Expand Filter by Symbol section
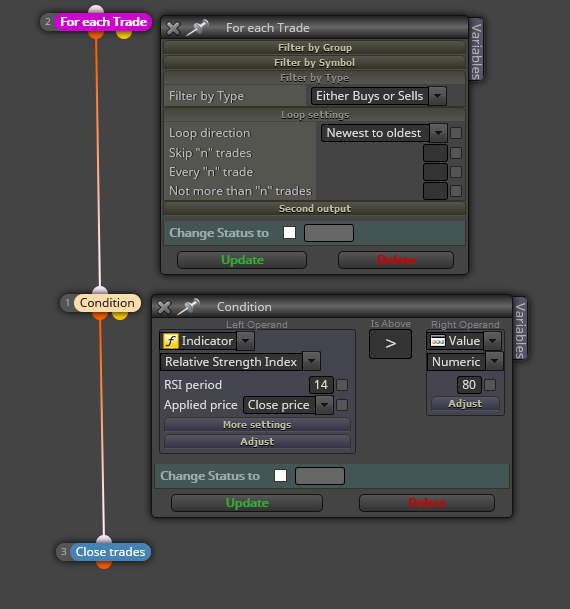 point(315,63)
